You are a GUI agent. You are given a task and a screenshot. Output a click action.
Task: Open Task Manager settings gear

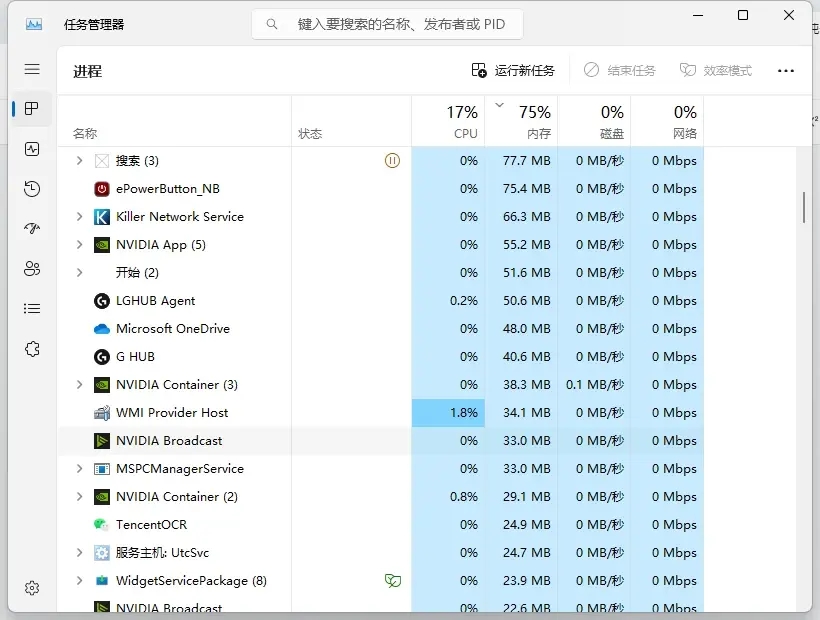coord(32,588)
